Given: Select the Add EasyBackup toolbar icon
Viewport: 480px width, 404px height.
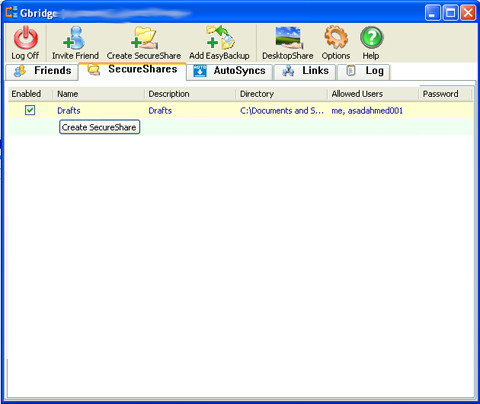Looking at the screenshot, I should pyautogui.click(x=220, y=38).
